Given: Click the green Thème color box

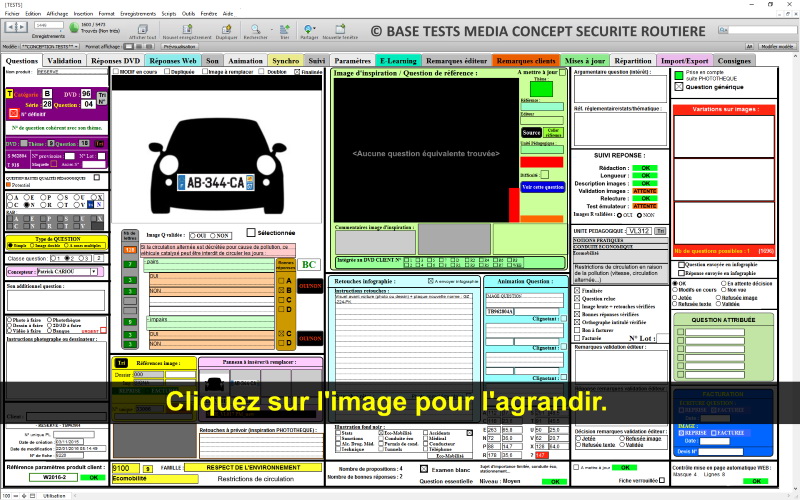Looking at the screenshot, I should pos(541,89).
